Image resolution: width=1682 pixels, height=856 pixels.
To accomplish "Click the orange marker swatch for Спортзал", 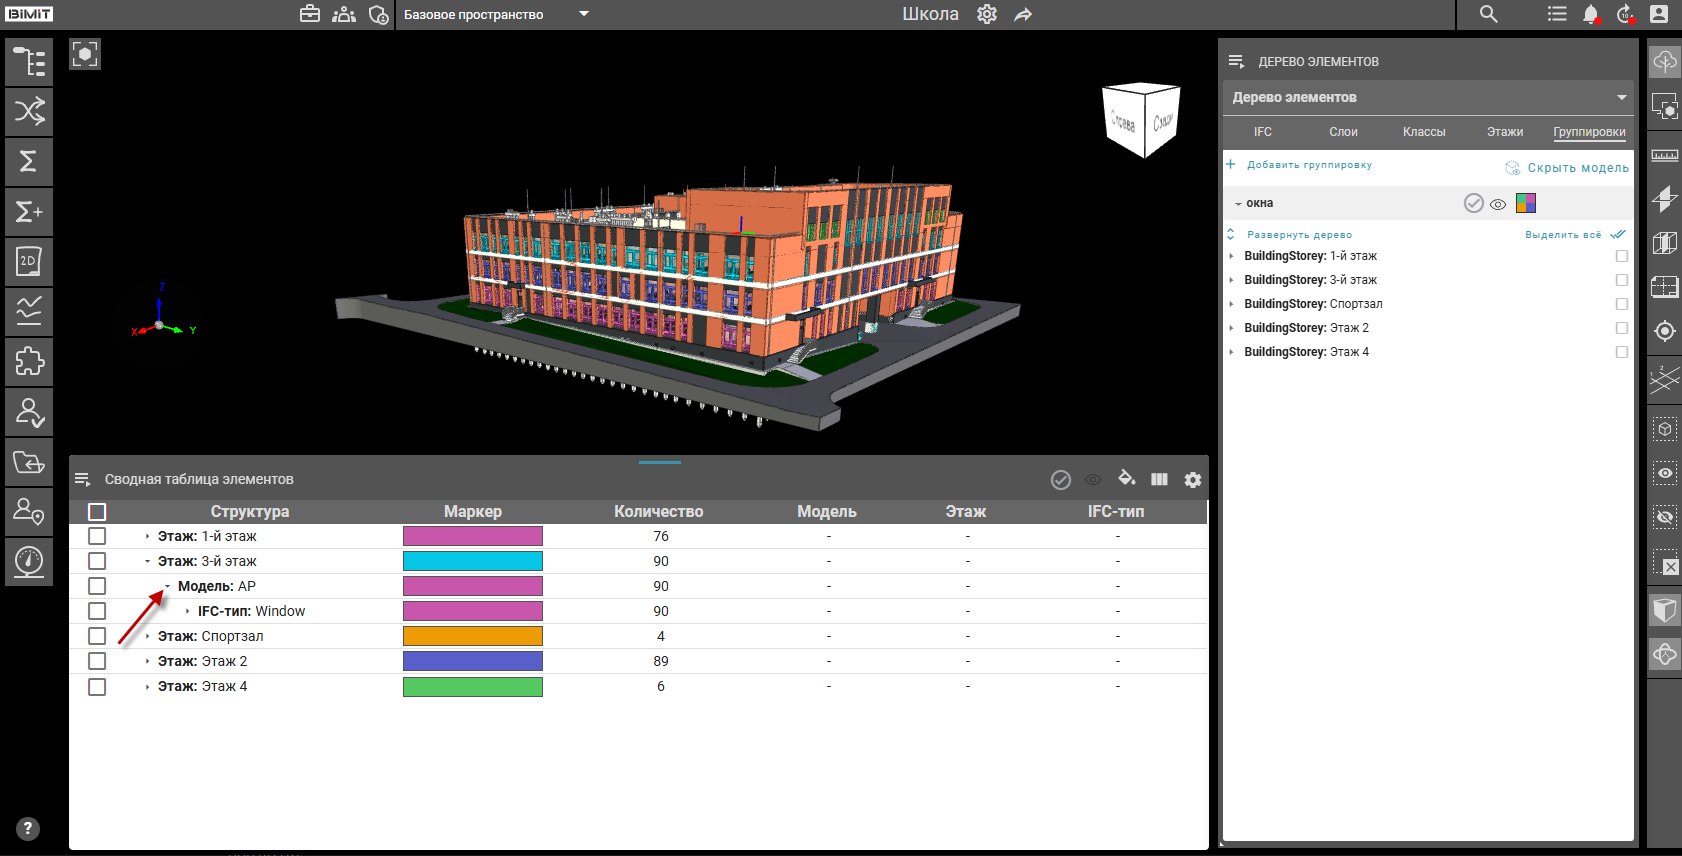I will coord(472,636).
